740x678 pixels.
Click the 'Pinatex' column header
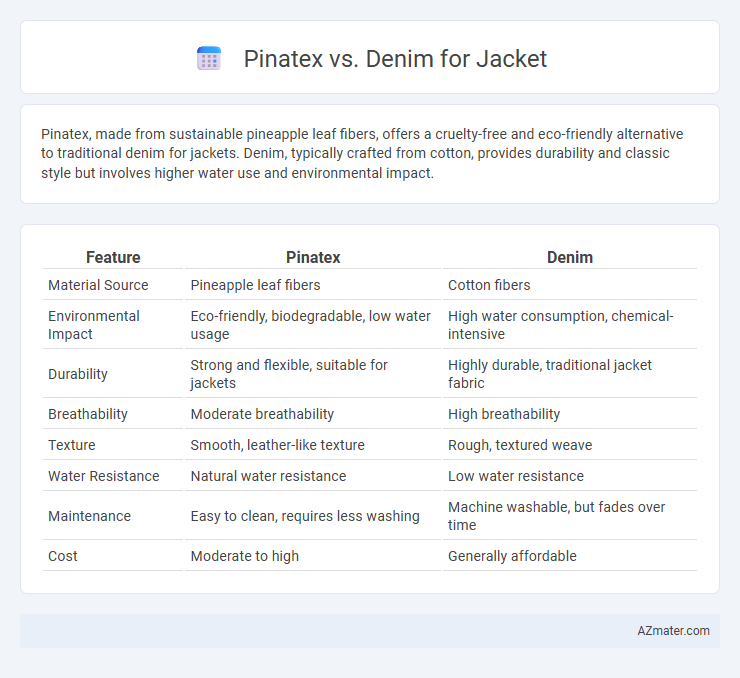[313, 257]
